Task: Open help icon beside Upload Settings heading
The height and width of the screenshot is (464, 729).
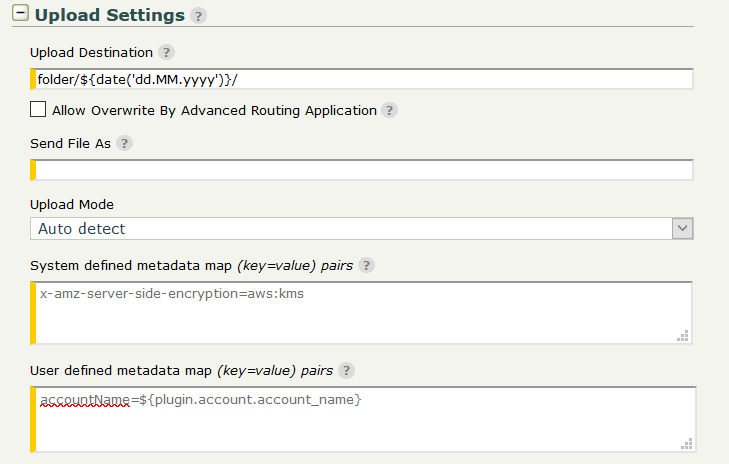Action: pyautogui.click(x=199, y=16)
